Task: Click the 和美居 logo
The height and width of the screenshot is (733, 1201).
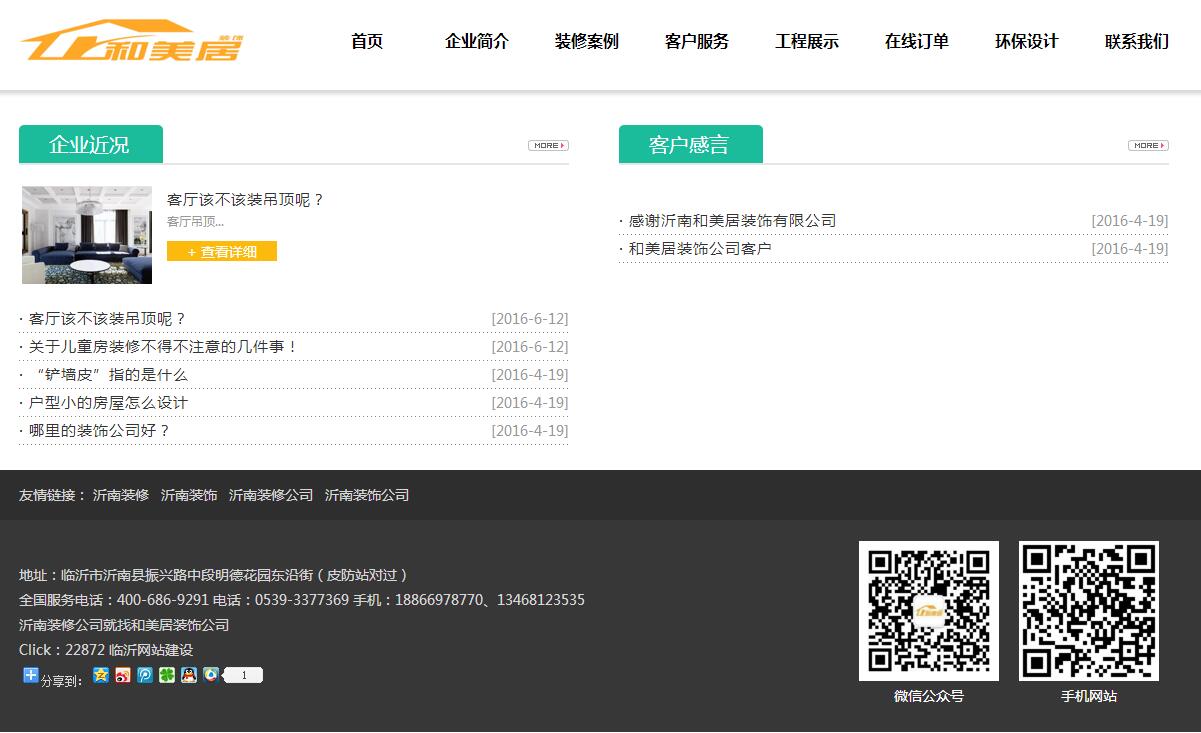Action: (131, 42)
